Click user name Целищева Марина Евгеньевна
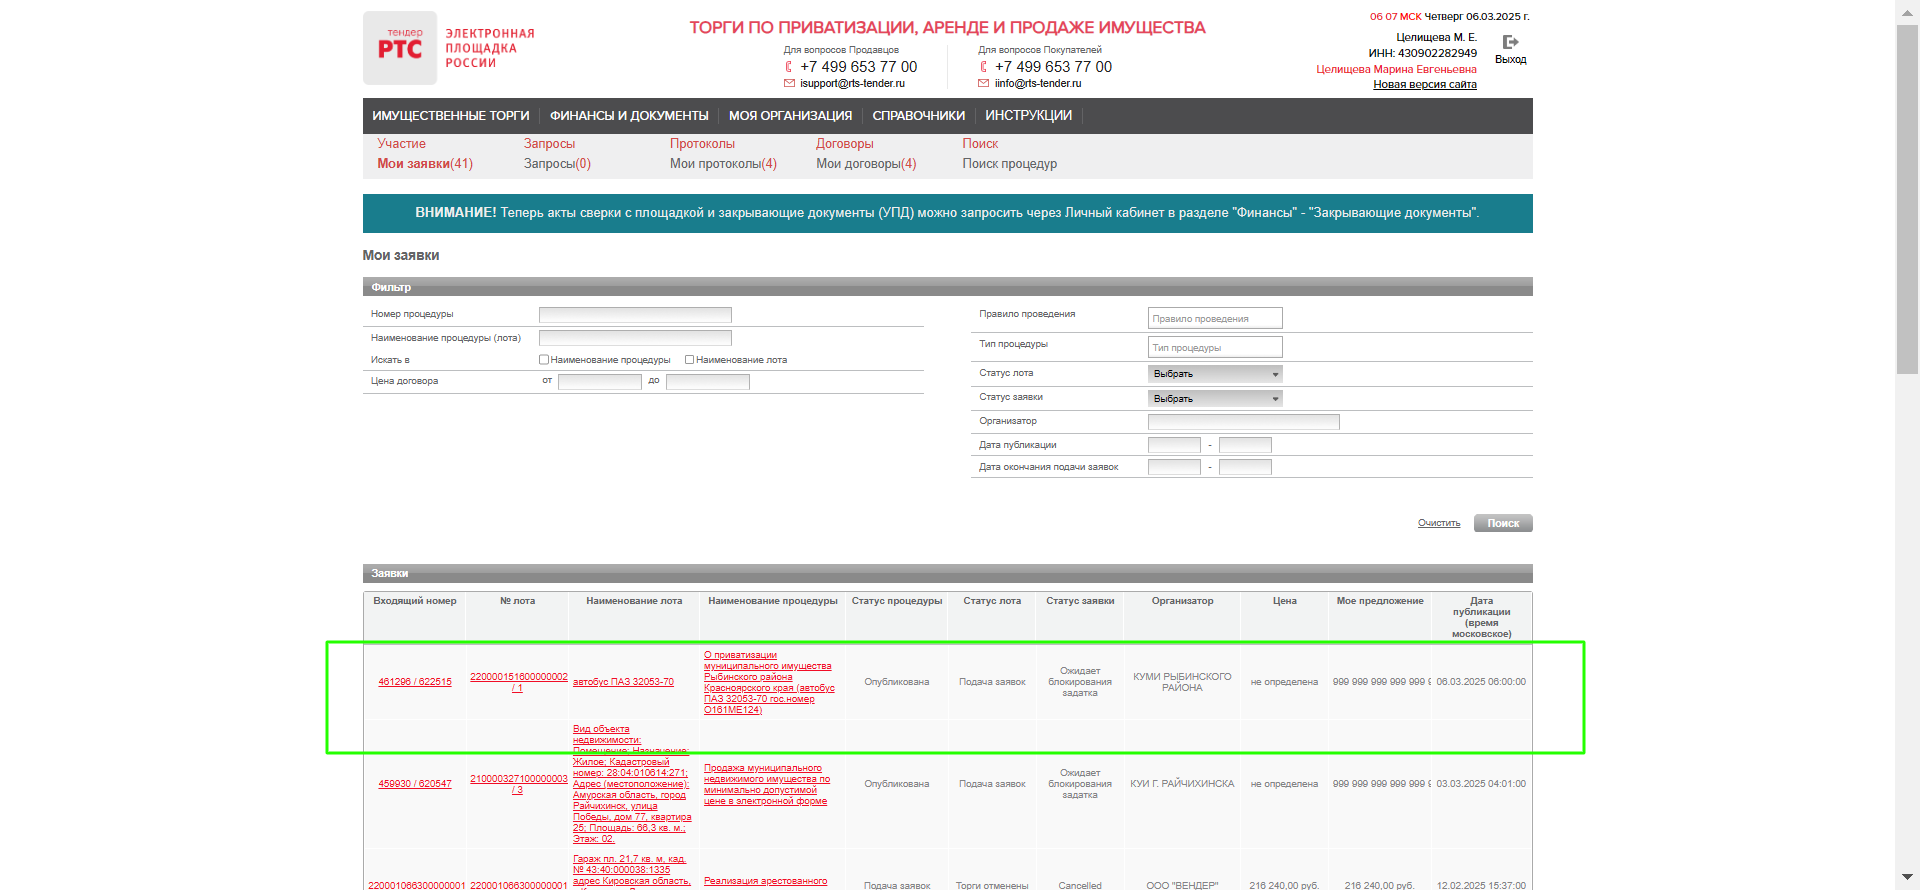Image resolution: width=1920 pixels, height=890 pixels. coord(1396,69)
